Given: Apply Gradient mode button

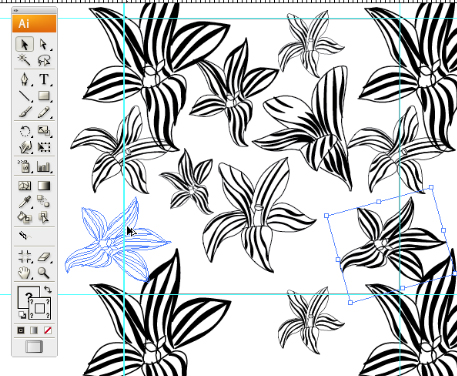Looking at the screenshot, I should 34,330.
